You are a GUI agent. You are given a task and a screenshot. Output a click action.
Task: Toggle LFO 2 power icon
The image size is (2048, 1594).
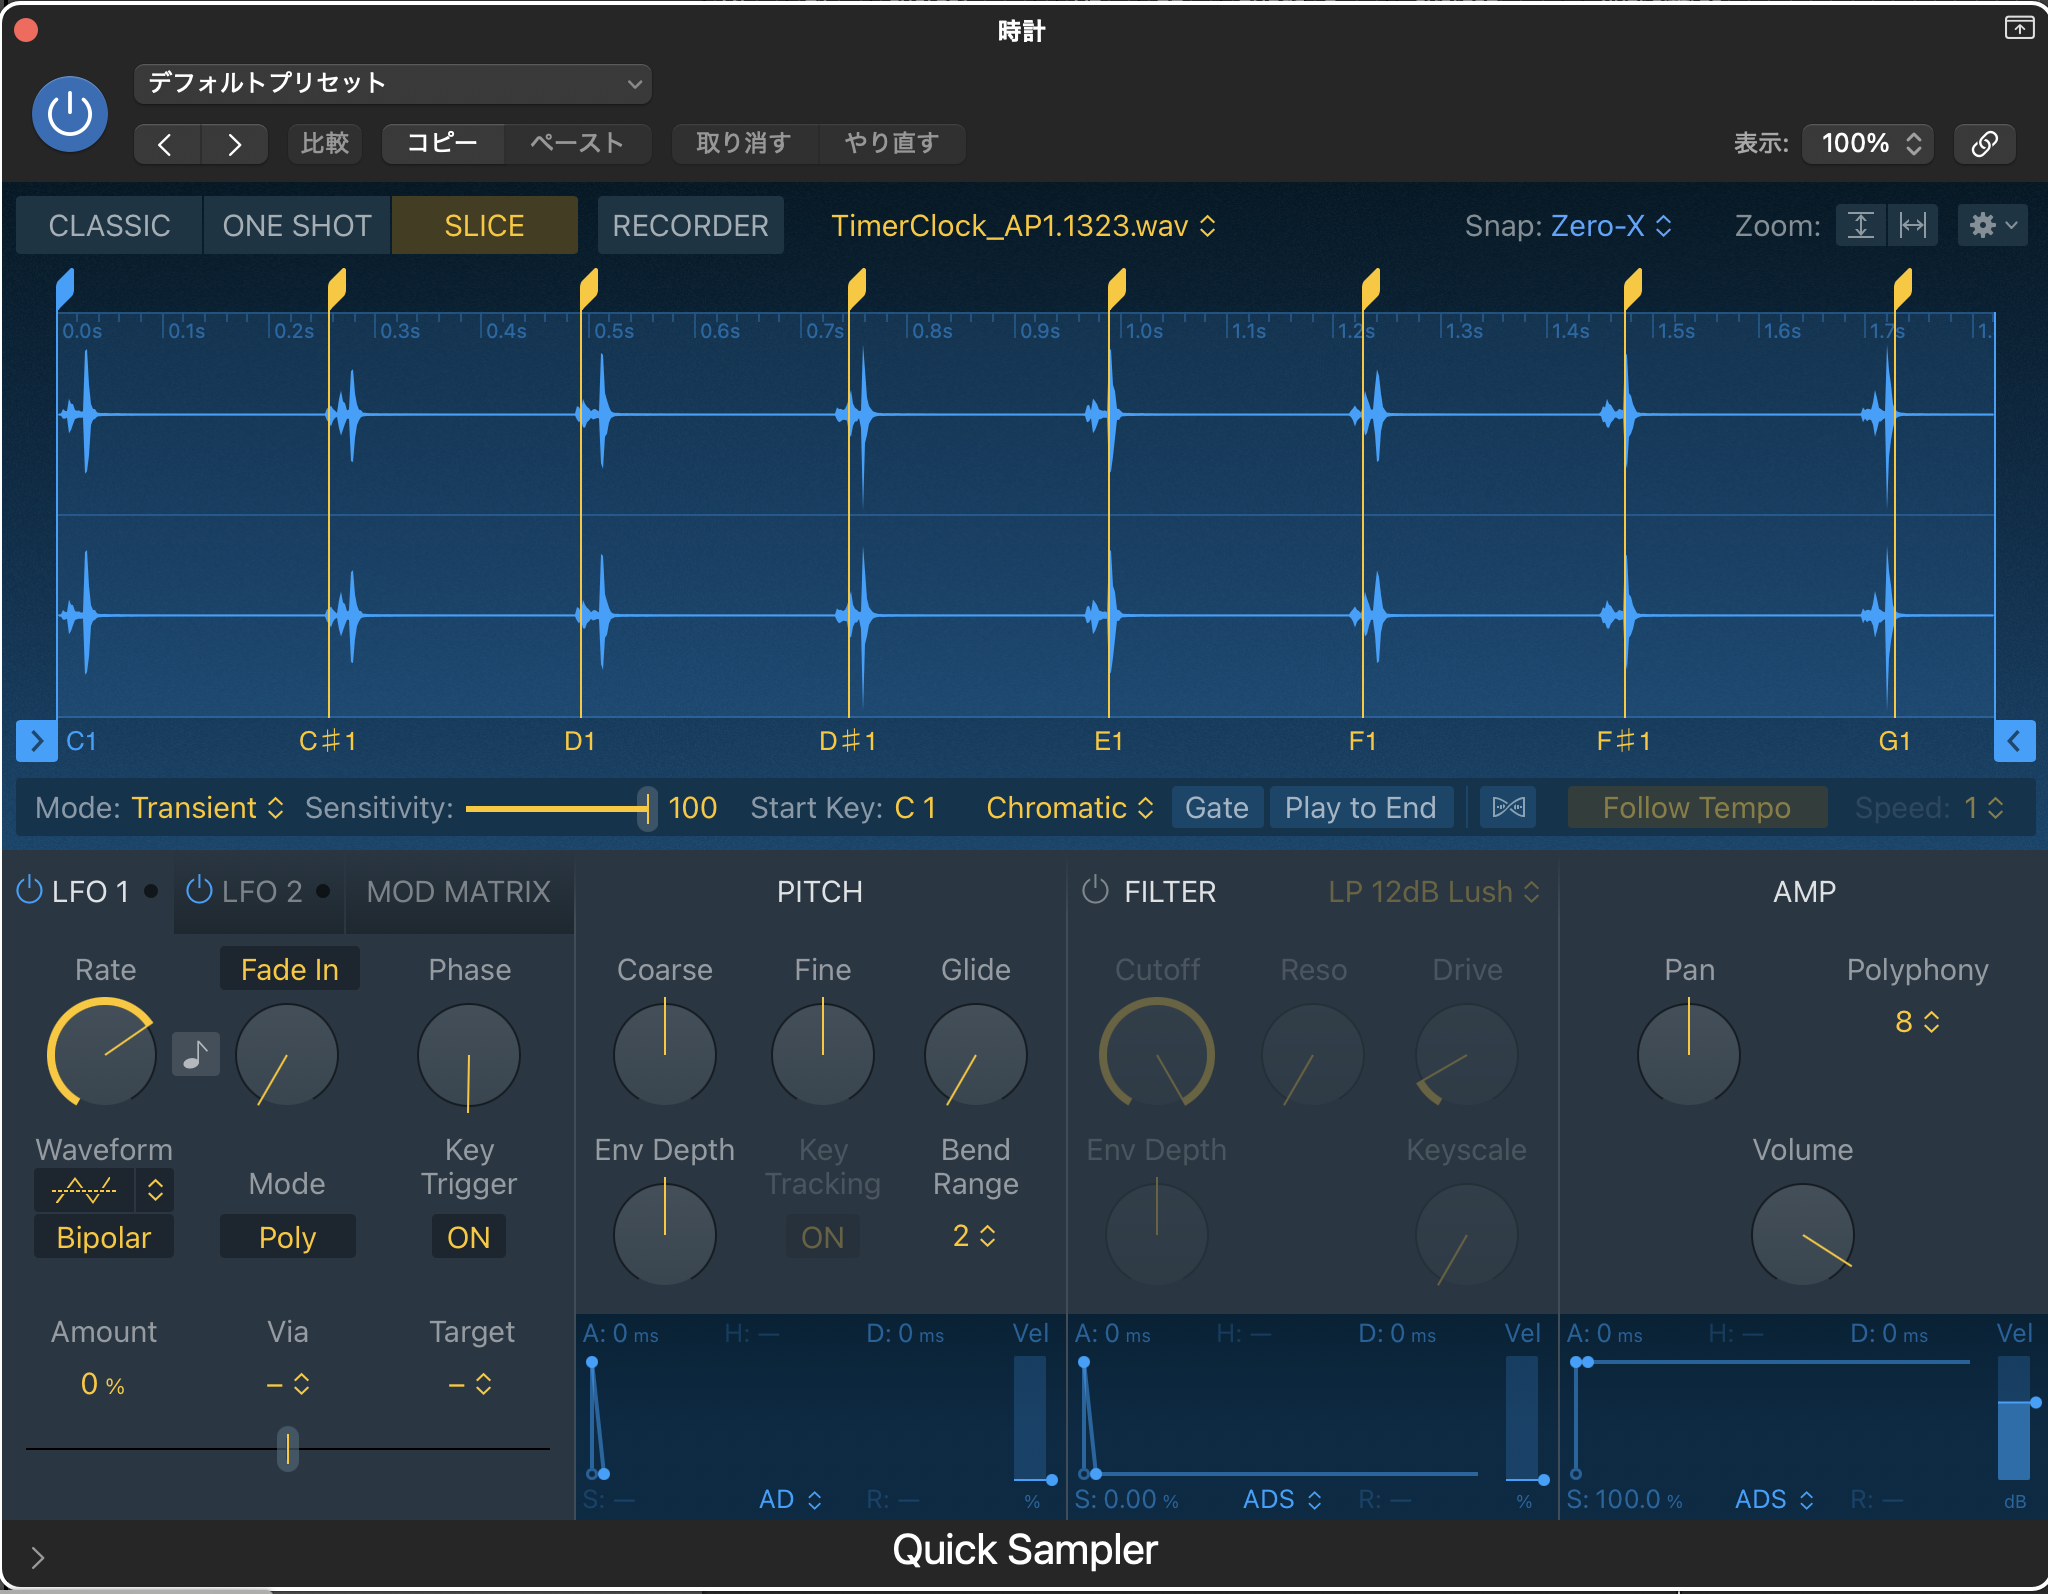click(x=200, y=890)
